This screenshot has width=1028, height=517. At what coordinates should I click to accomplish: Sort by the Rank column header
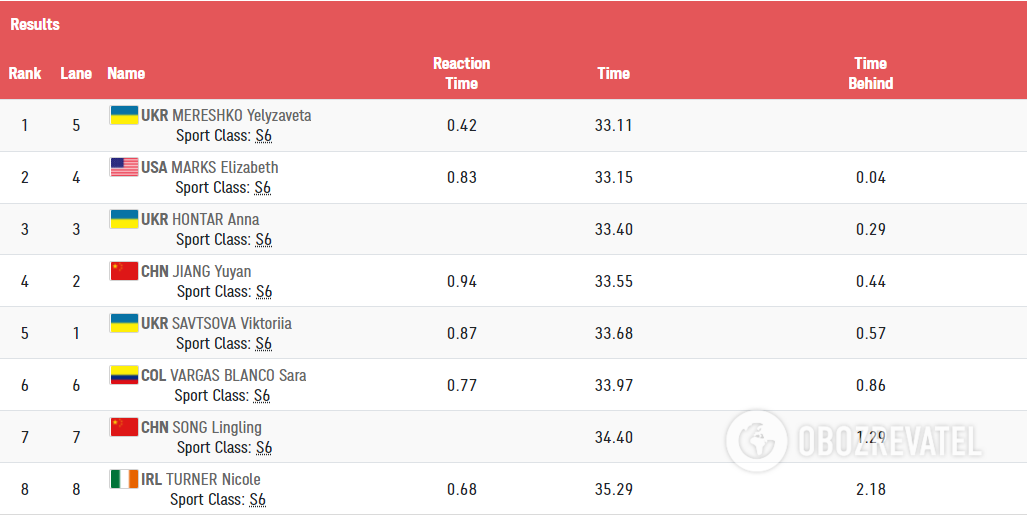25,73
